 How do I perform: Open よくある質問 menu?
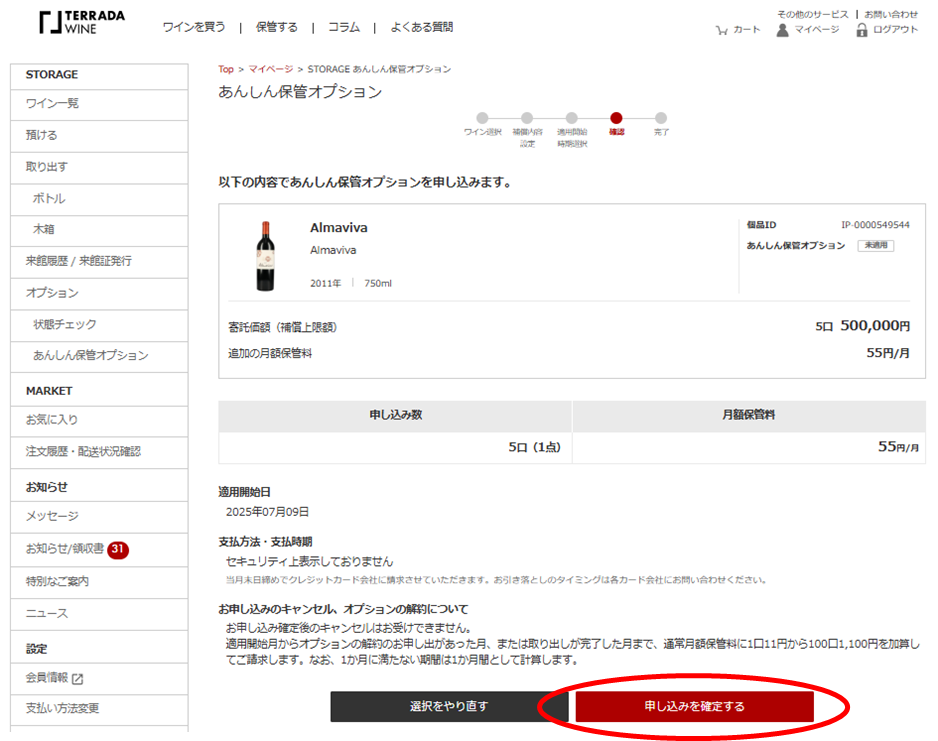click(x=421, y=27)
